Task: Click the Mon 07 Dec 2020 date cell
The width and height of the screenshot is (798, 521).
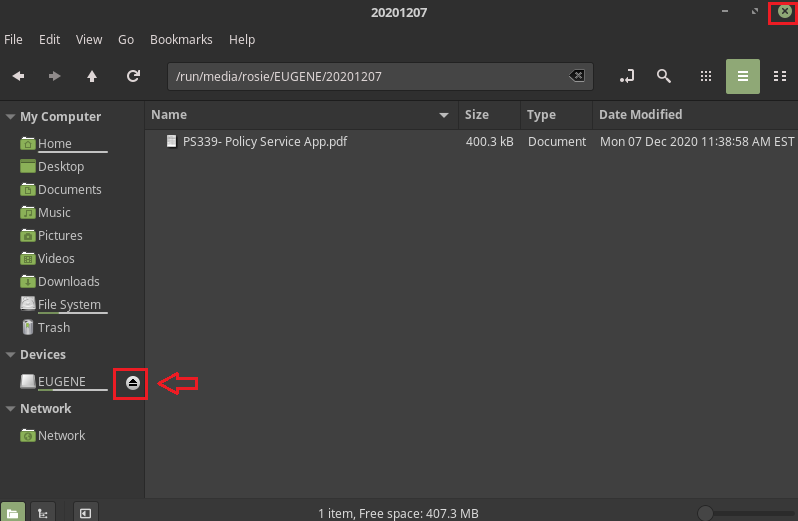Action: tap(697, 141)
